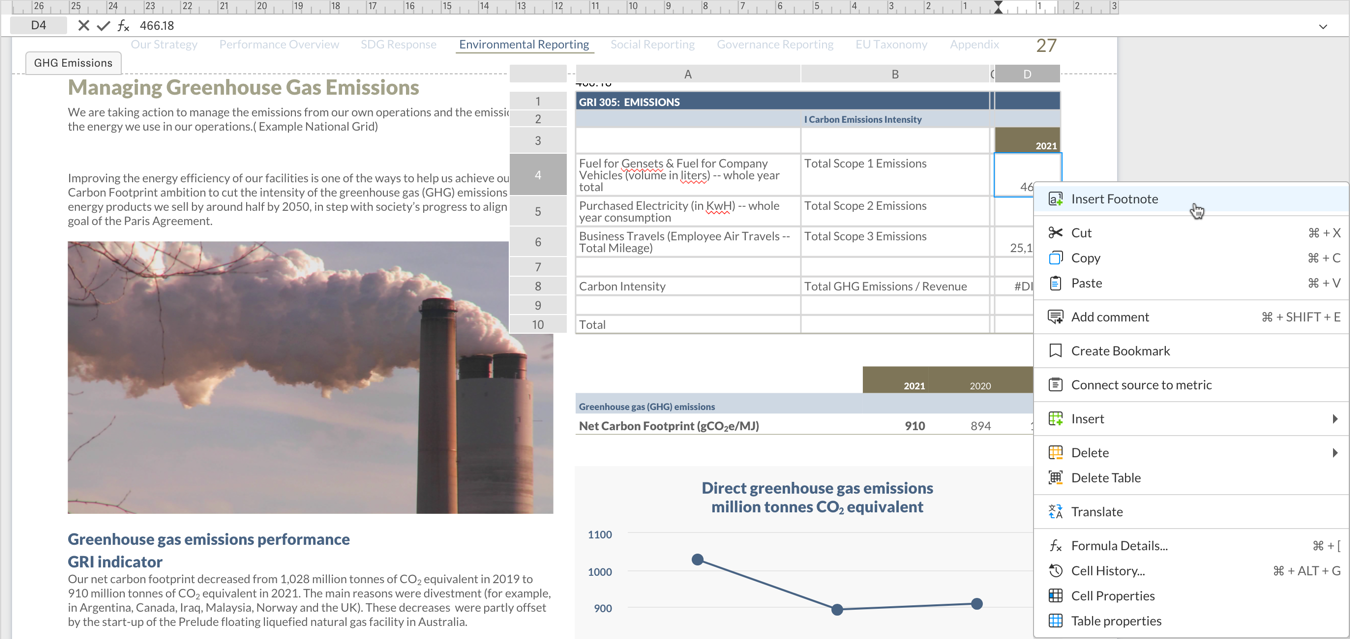Click the Insert table icon
Viewport: 1350px width, 639px height.
point(1055,419)
